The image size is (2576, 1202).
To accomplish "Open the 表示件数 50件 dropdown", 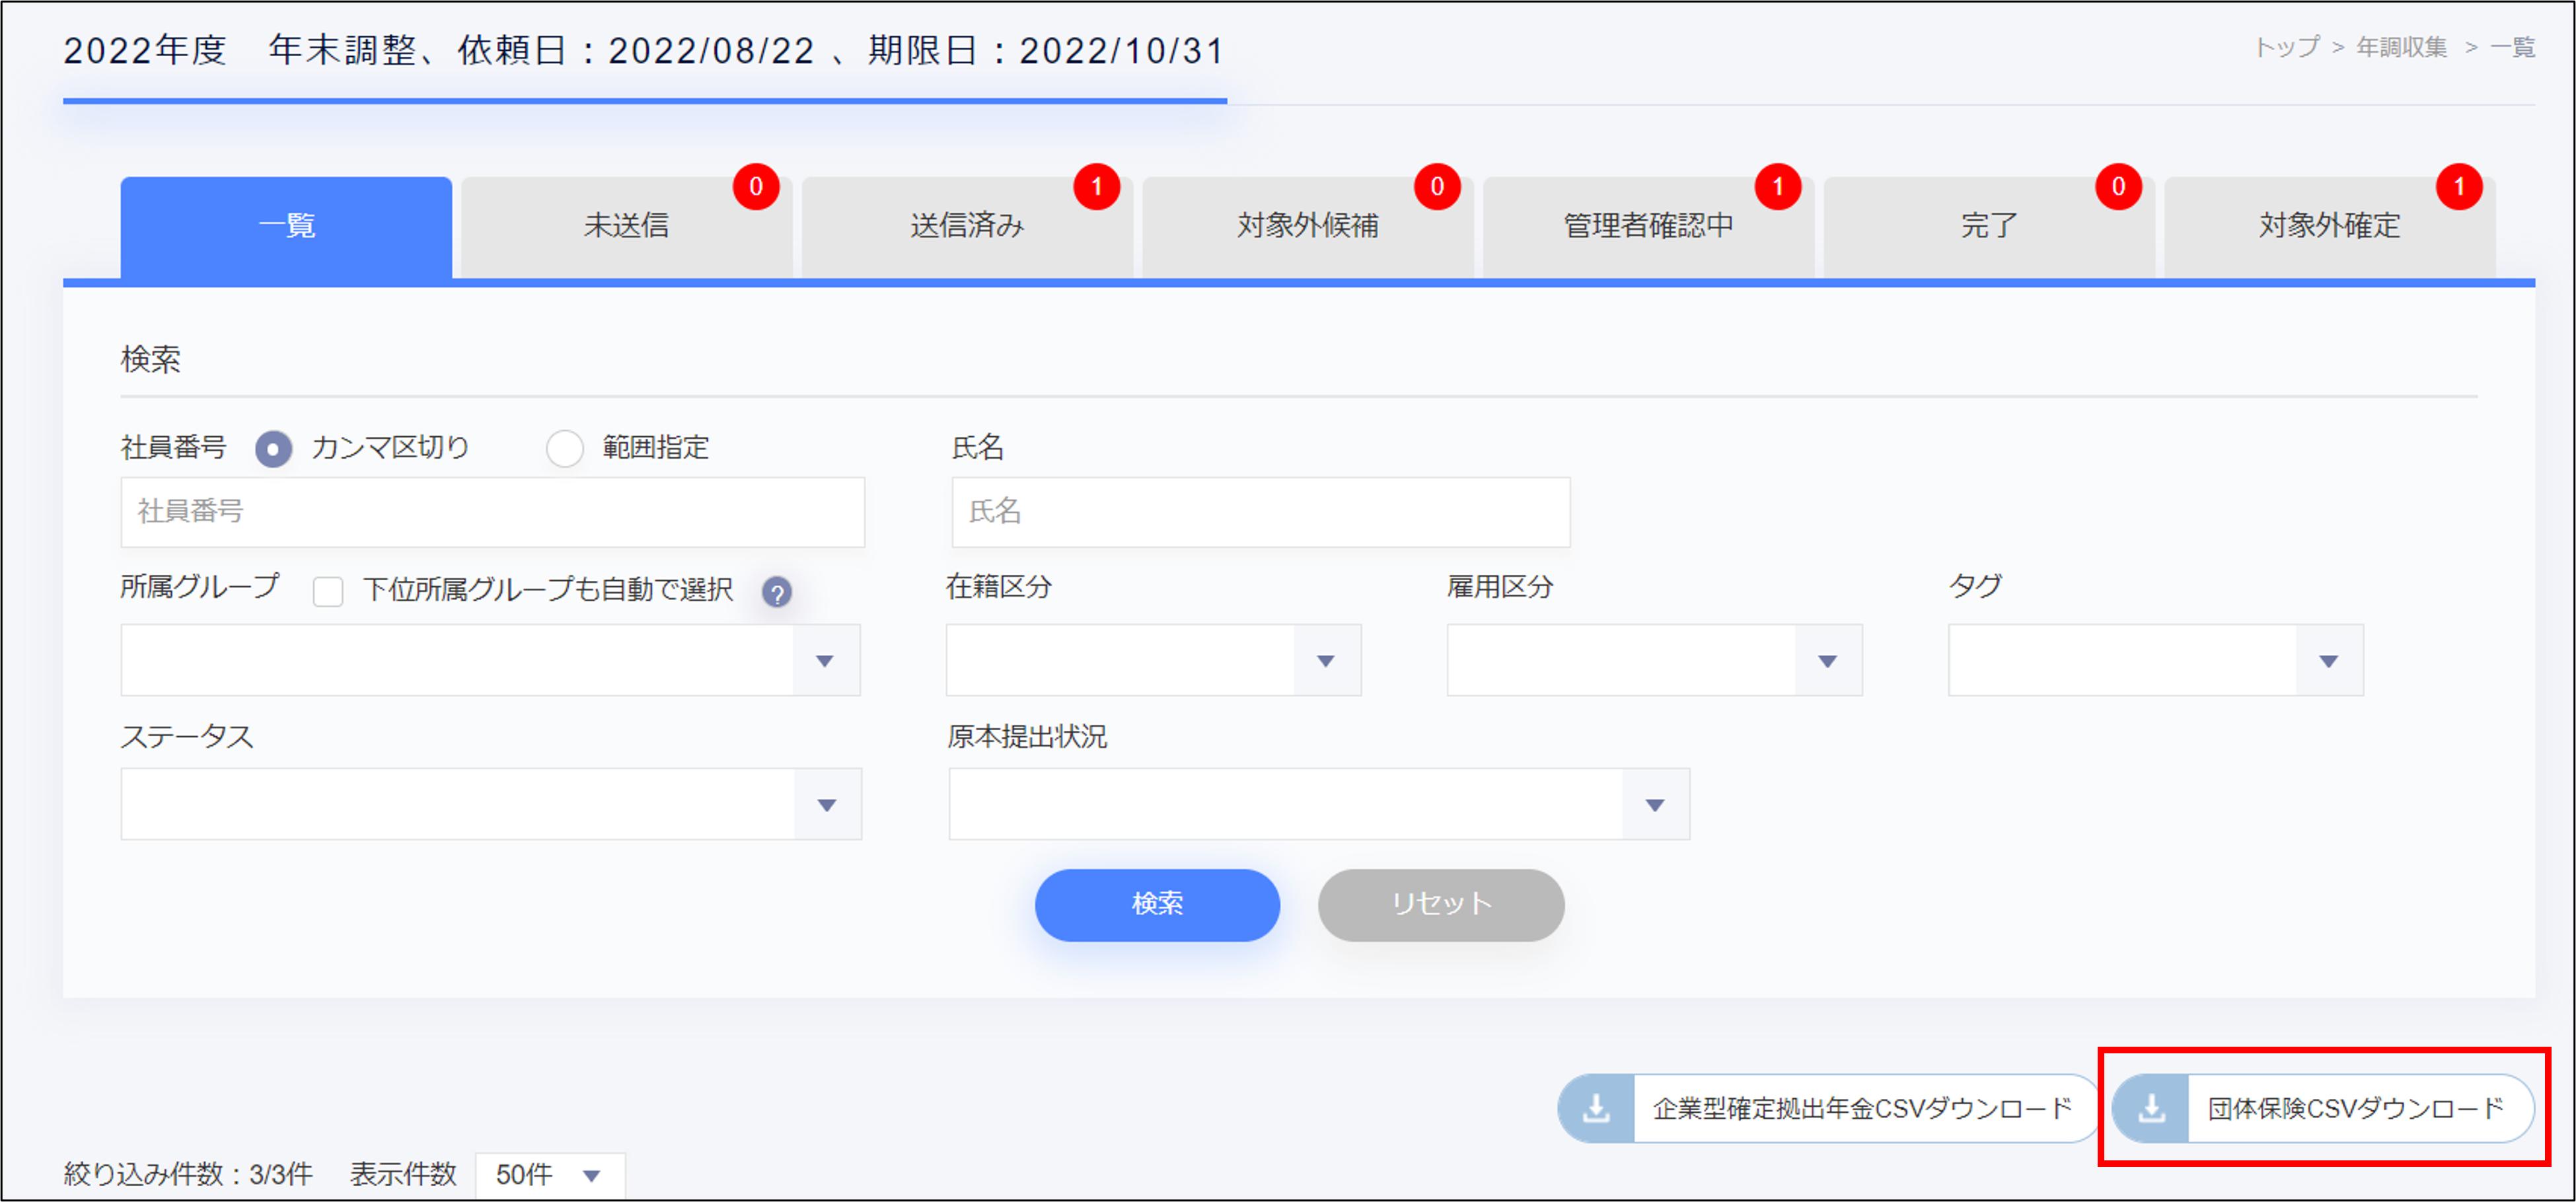I will click(550, 1175).
